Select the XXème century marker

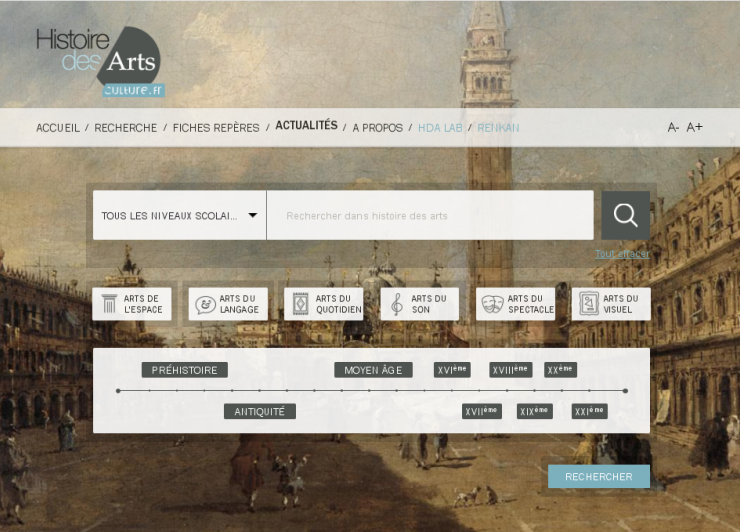click(560, 370)
